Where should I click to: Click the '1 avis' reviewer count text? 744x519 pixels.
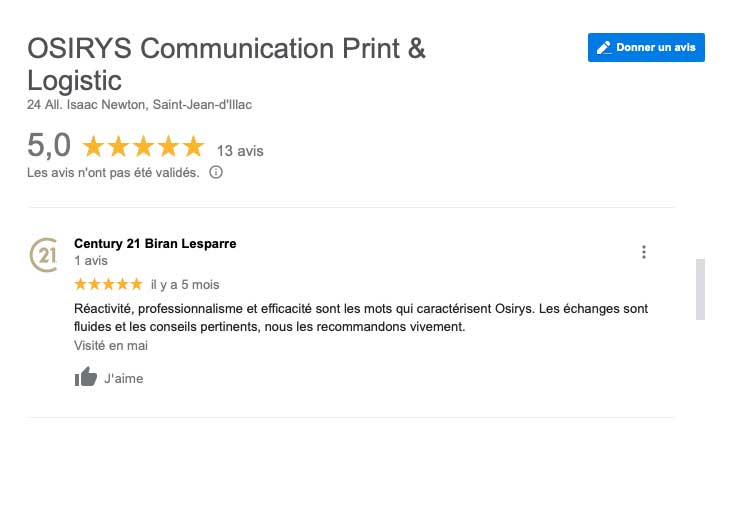(x=91, y=260)
